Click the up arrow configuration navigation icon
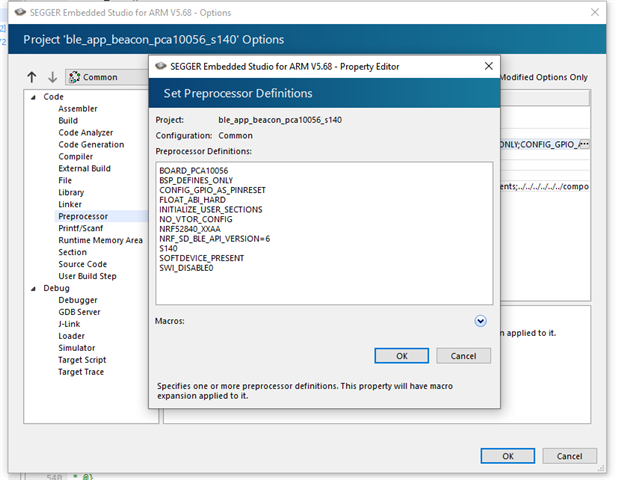Screen dimensions: 621x480 [x=32, y=77]
